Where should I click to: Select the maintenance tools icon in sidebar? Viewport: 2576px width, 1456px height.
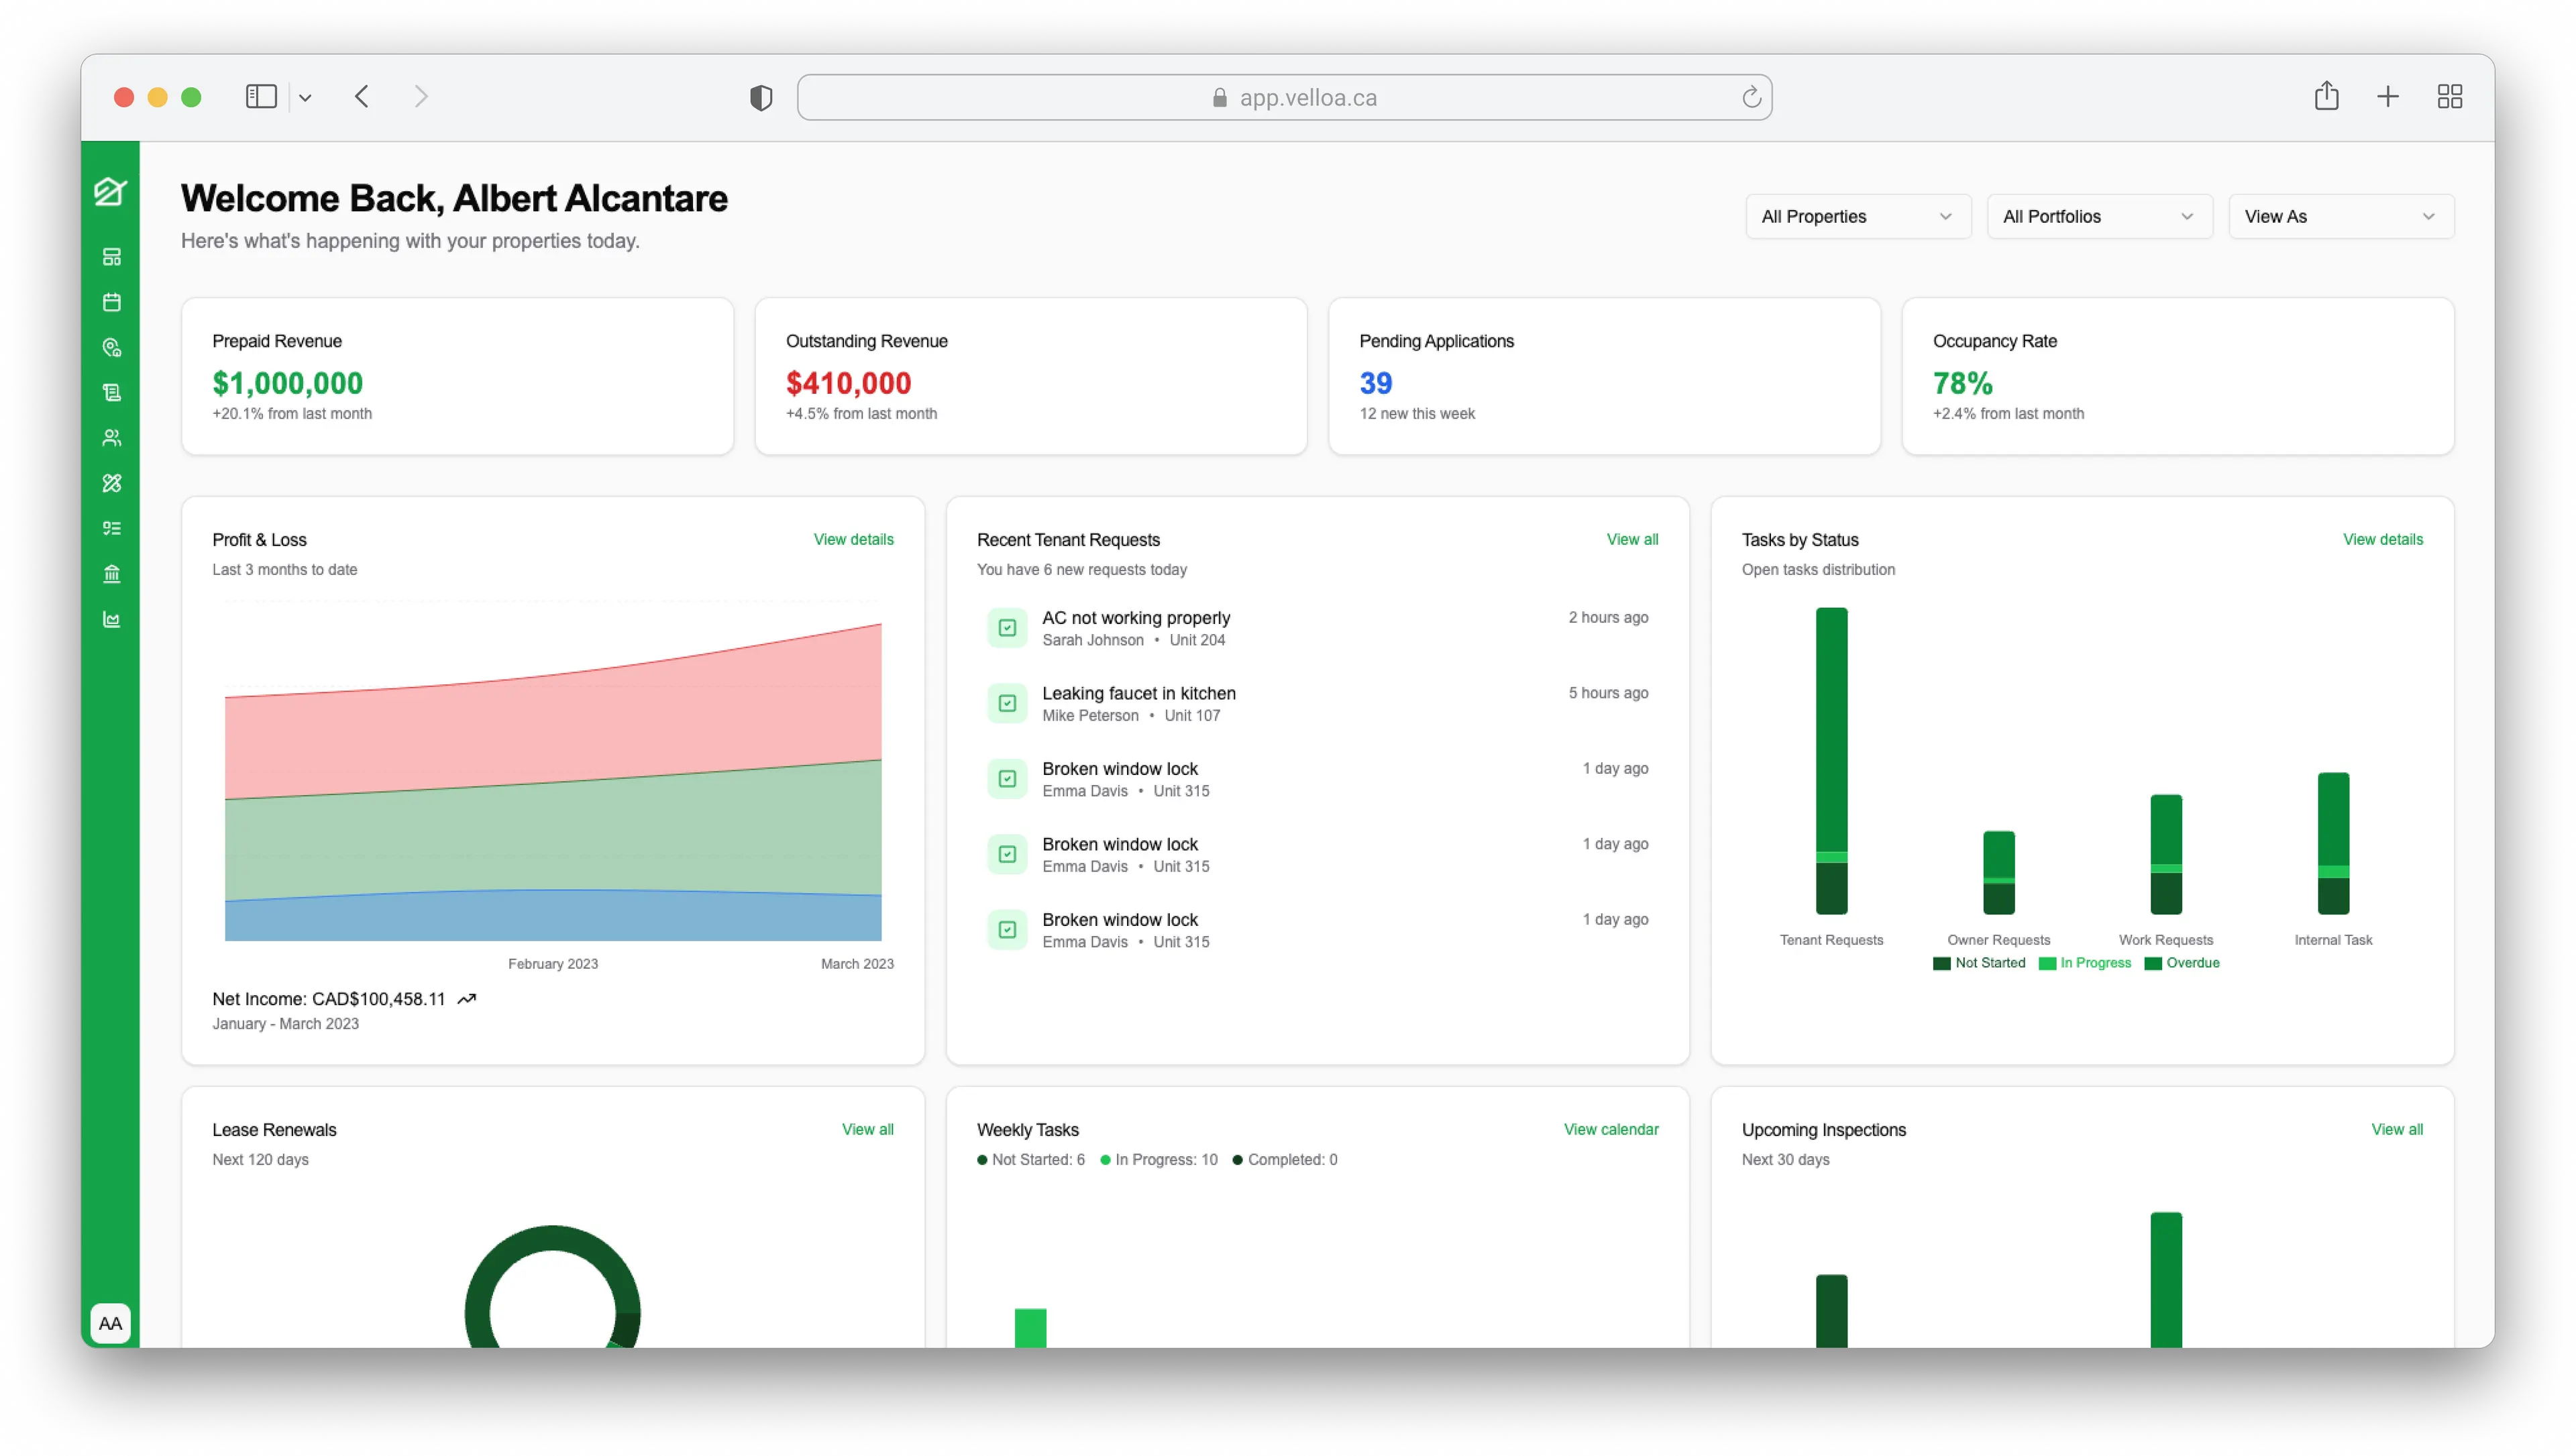point(111,483)
